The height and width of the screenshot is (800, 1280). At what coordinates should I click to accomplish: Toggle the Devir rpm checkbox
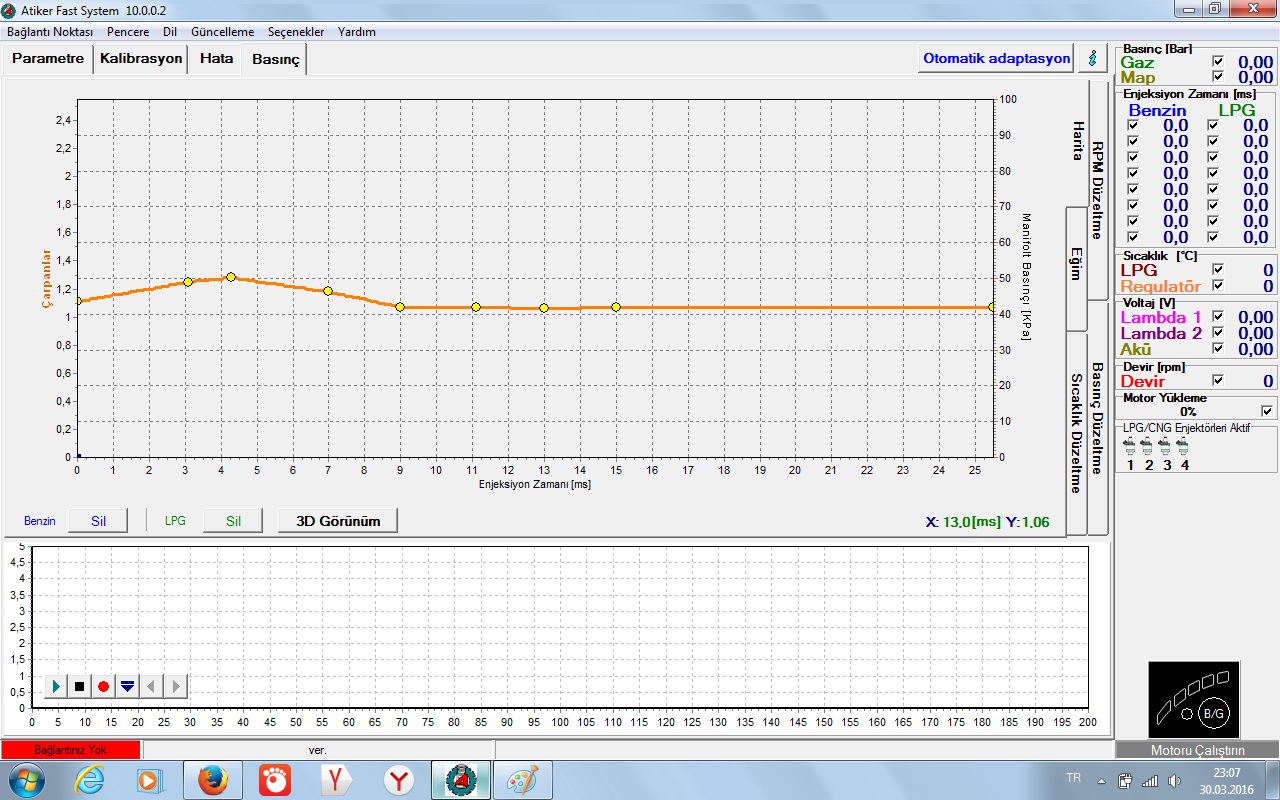1217,380
